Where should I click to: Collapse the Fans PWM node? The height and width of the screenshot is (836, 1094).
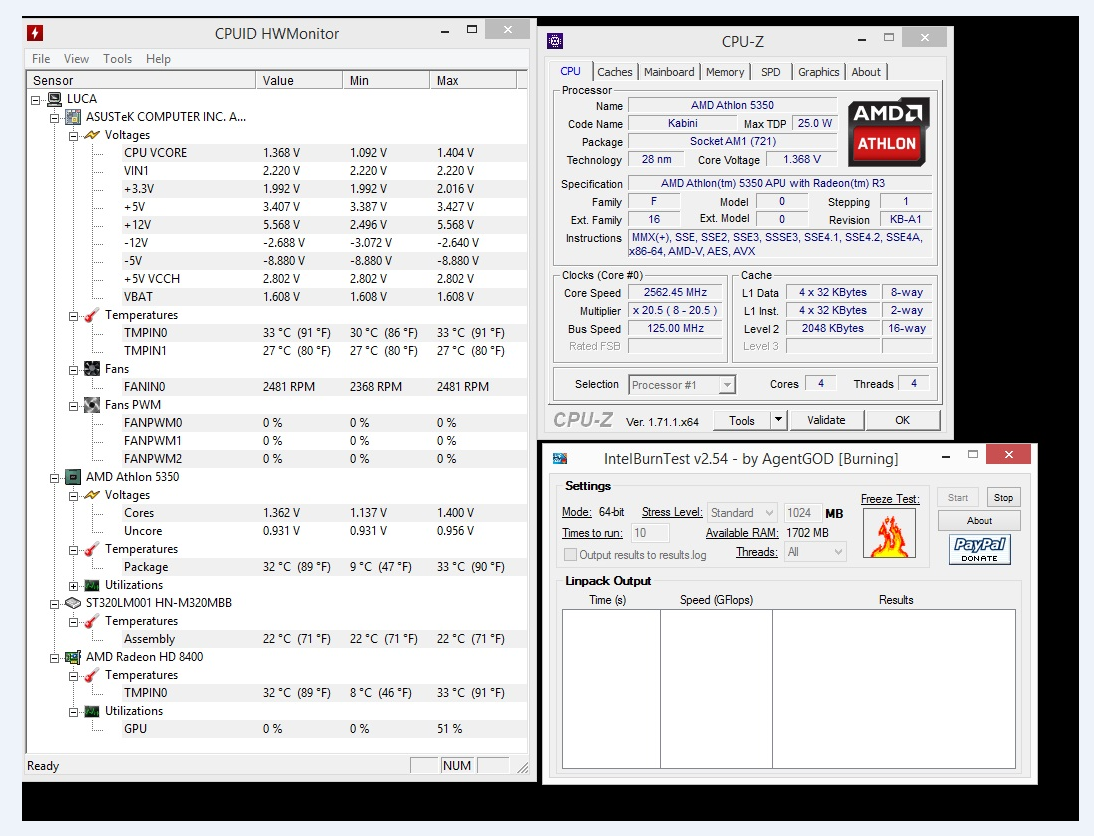point(73,406)
